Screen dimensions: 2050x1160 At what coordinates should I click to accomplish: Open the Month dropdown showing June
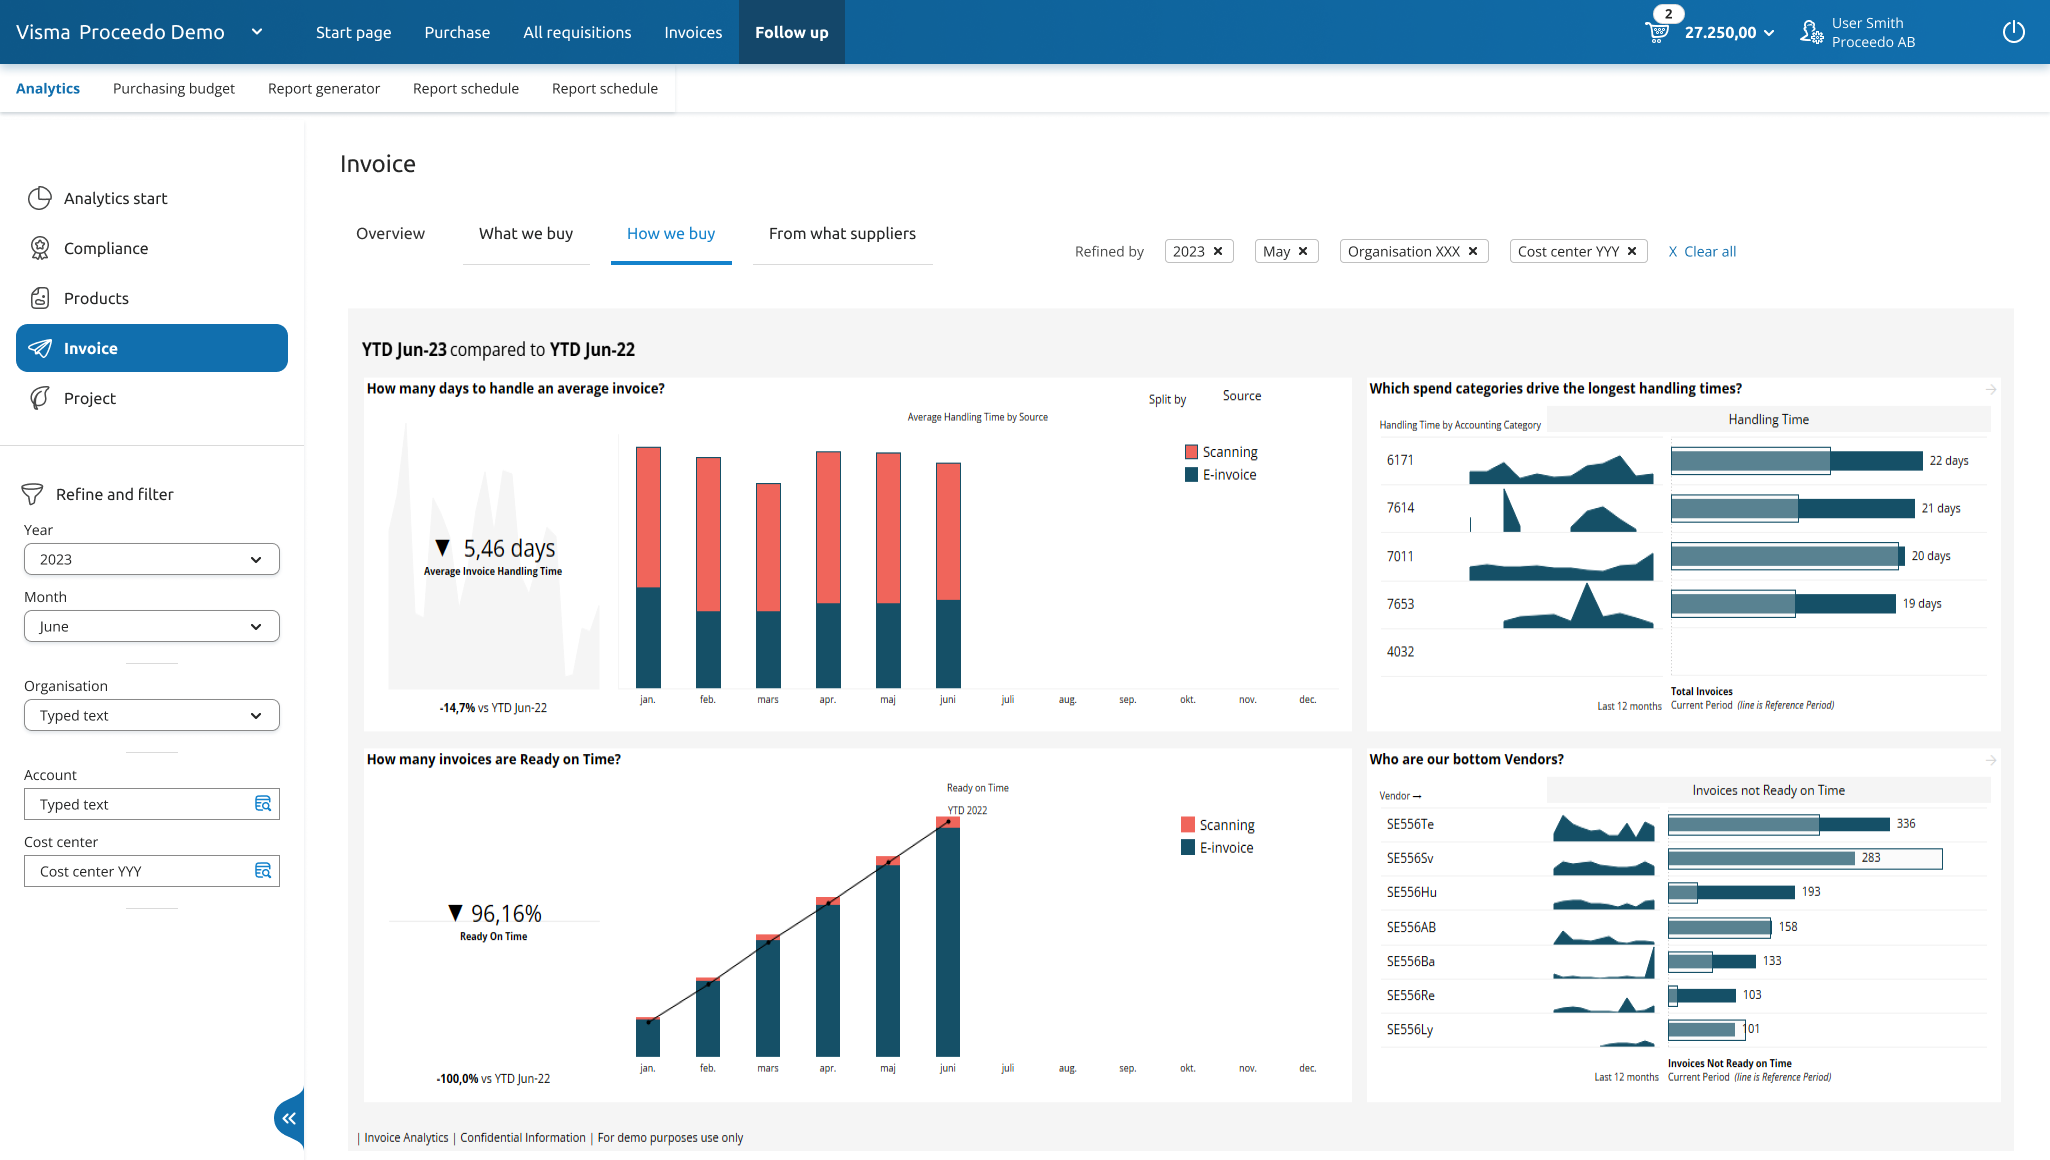click(x=152, y=626)
